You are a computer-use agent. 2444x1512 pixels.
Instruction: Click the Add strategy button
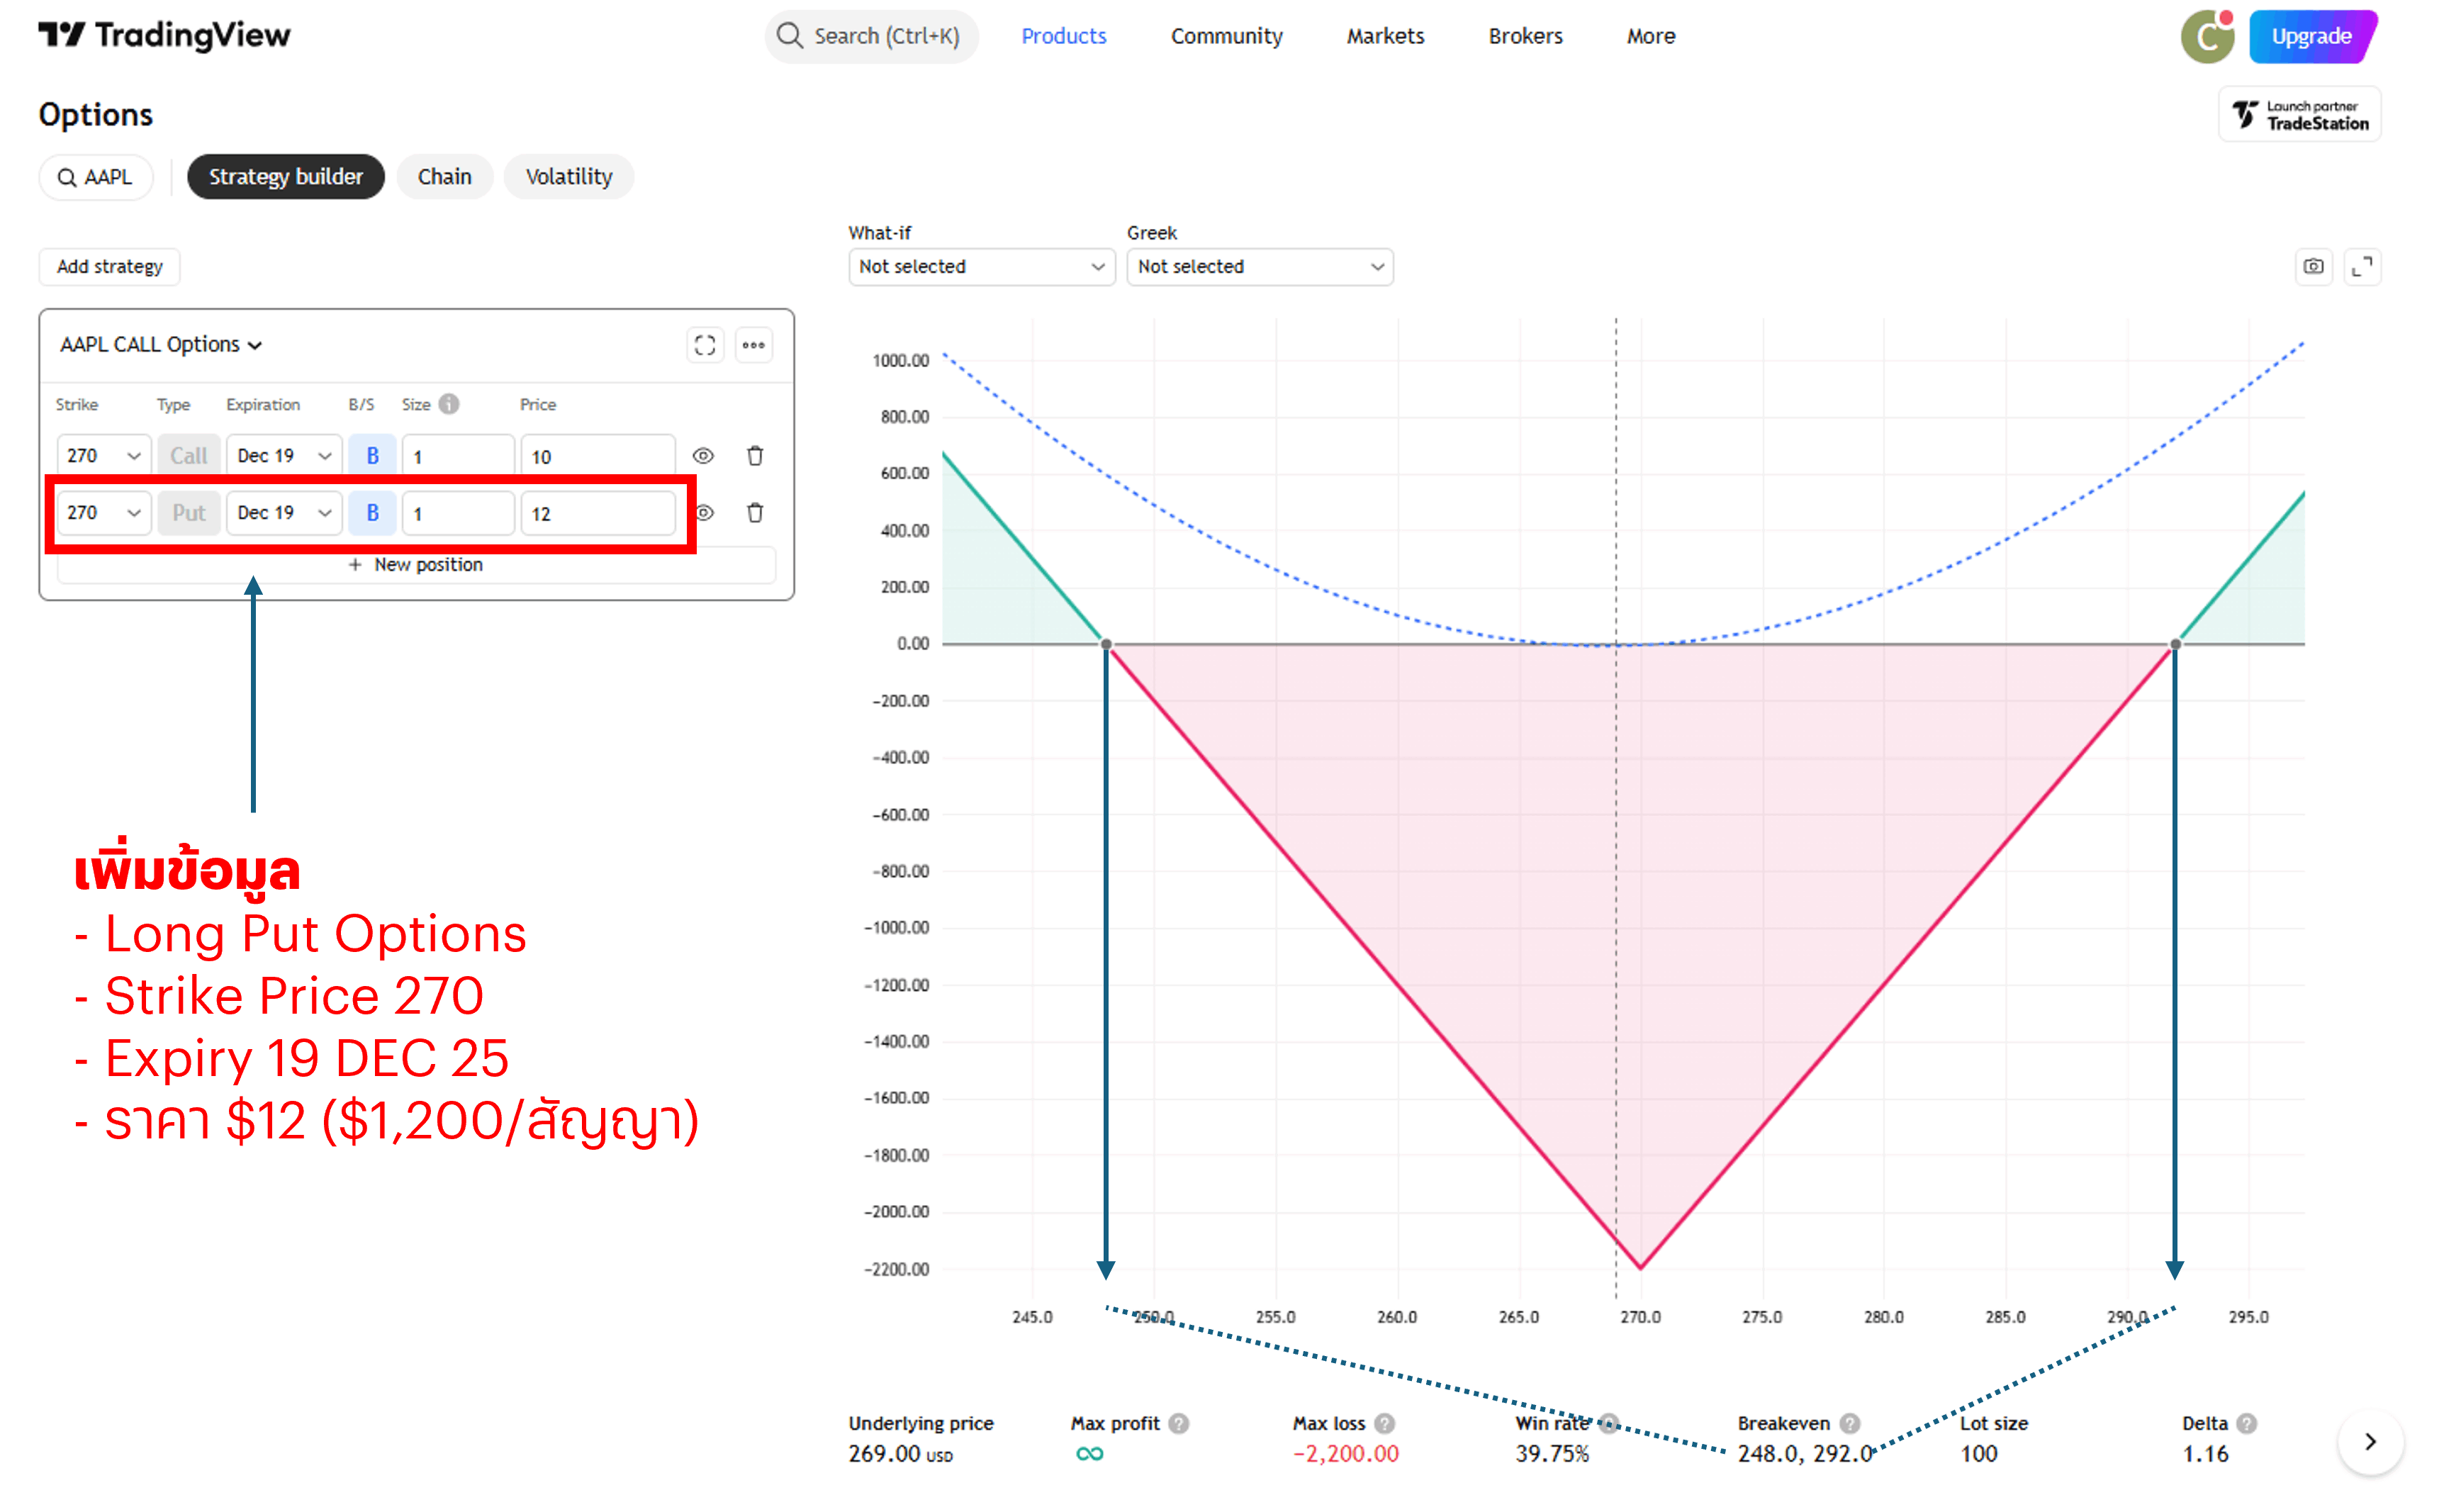tap(109, 267)
